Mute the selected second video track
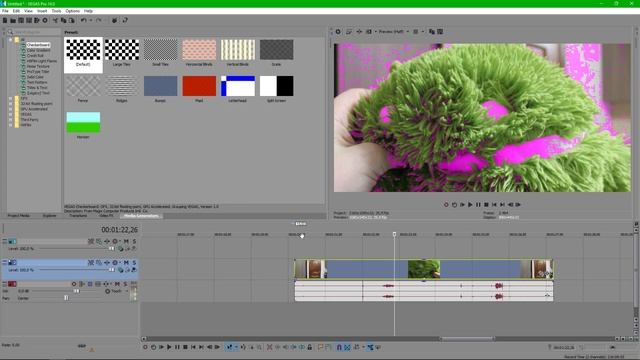 (126, 262)
